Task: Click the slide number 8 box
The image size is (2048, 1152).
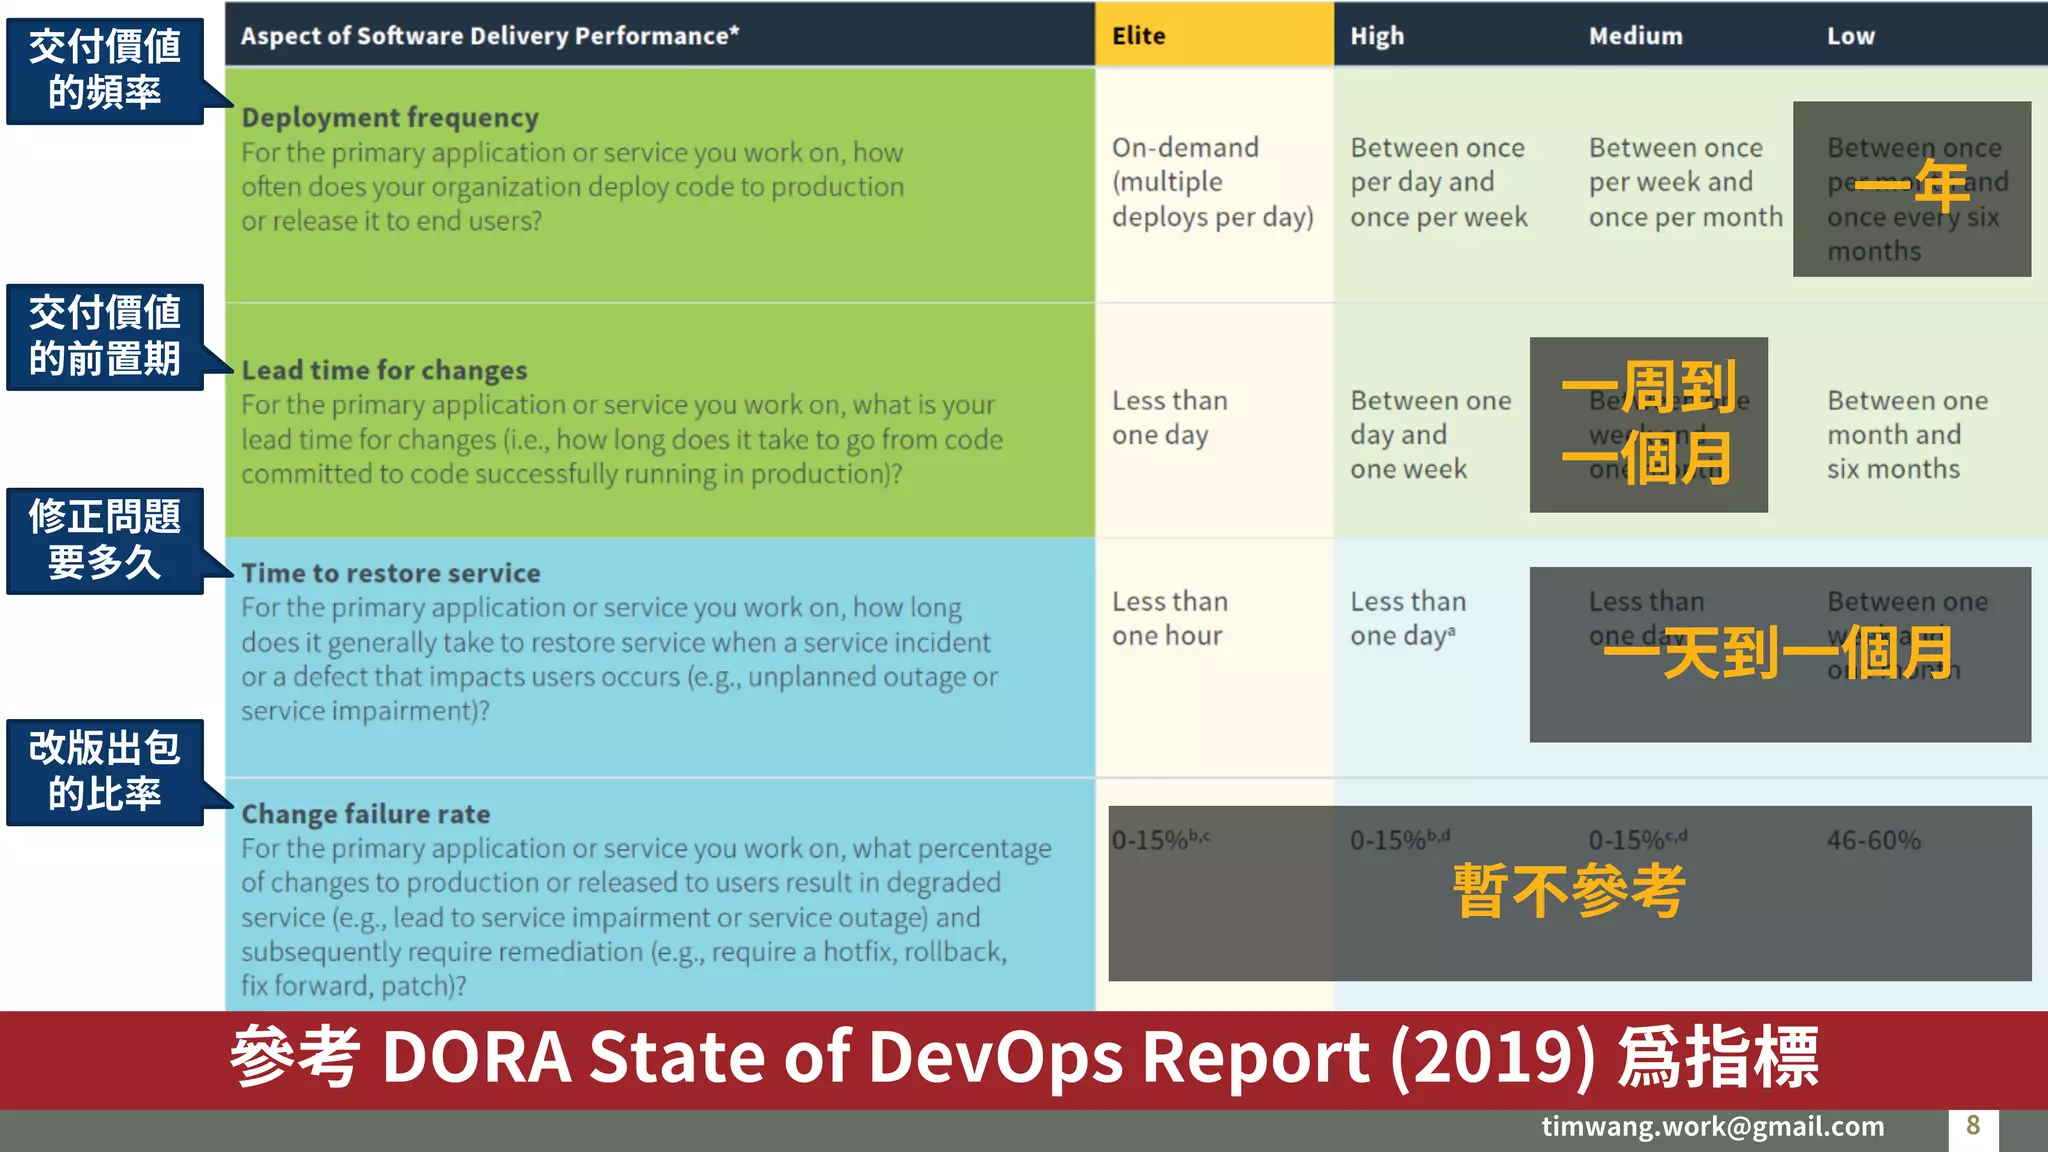Action: (1972, 1127)
